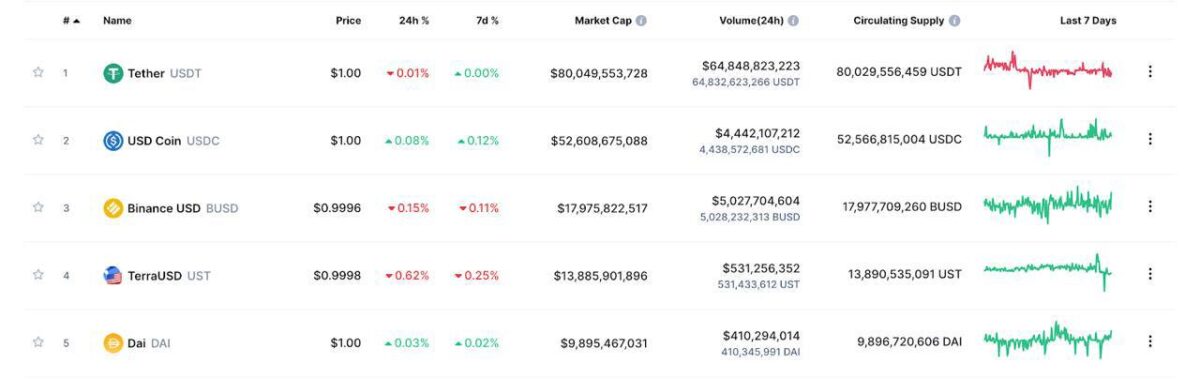Viewport: 1200px width, 379px height.
Task: Click the USD Coin logo icon
Action: pos(113,141)
